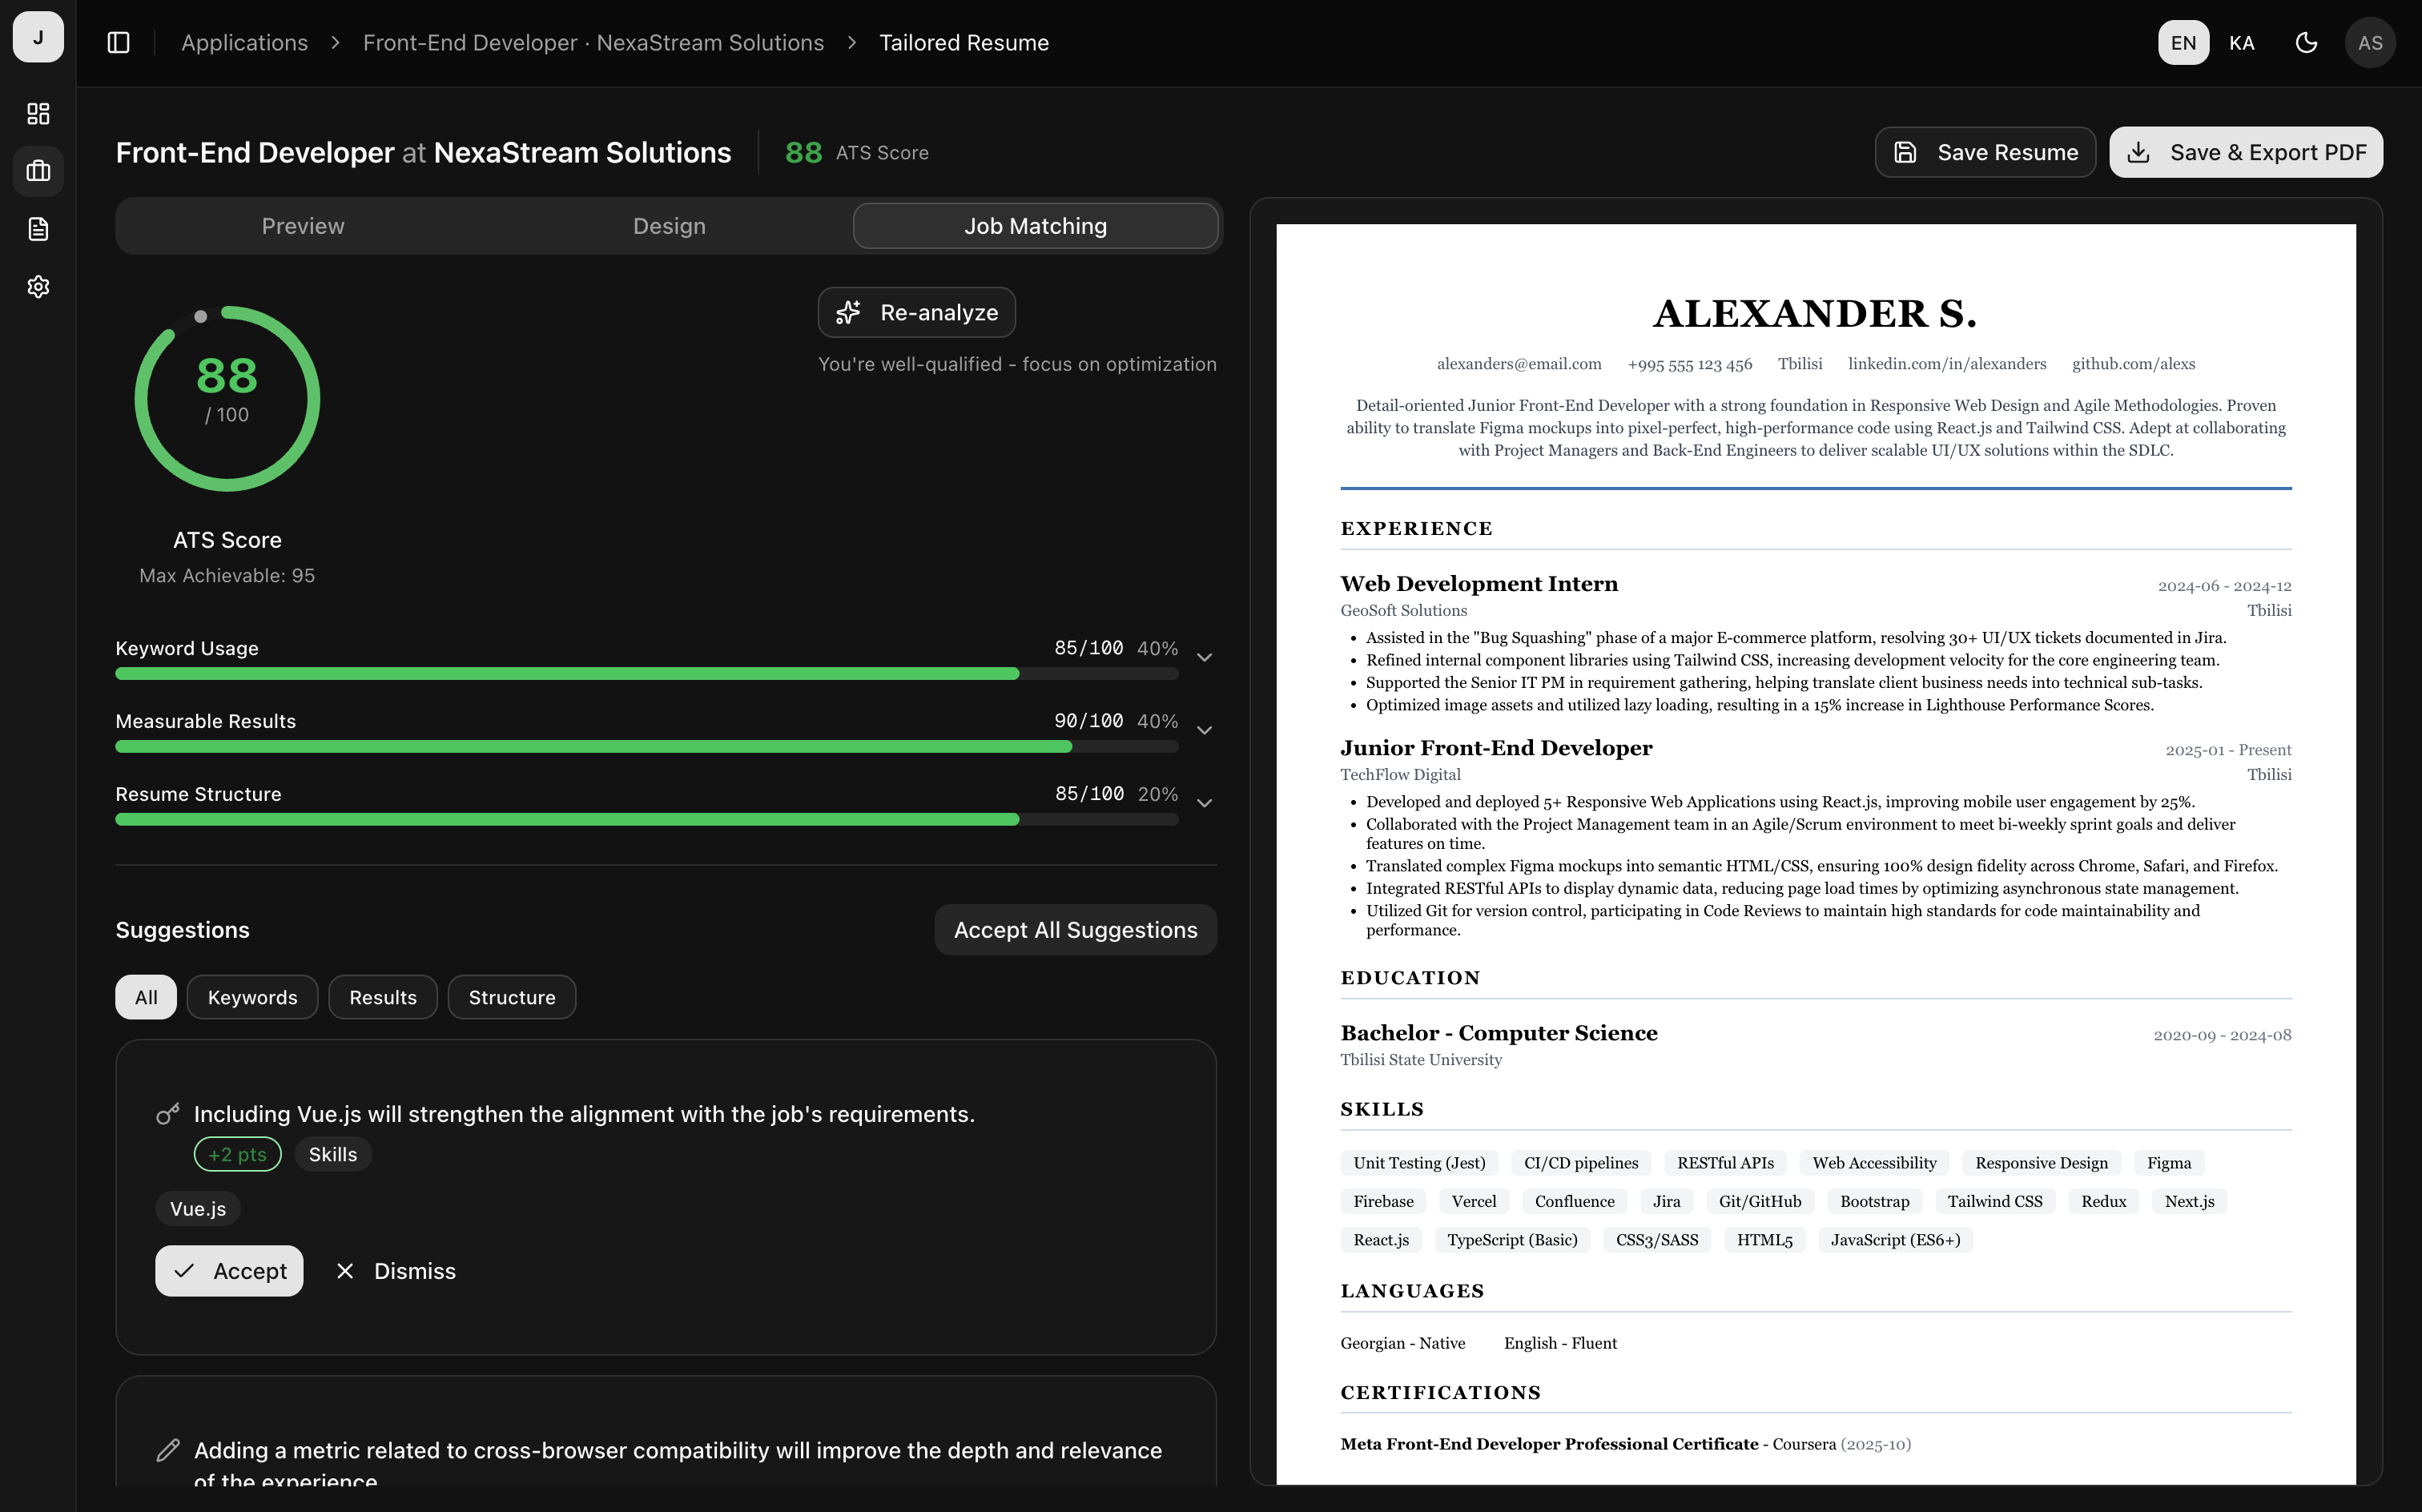Click Save & Export PDF button
Screen dimensions: 2422x1512
(2245, 152)
